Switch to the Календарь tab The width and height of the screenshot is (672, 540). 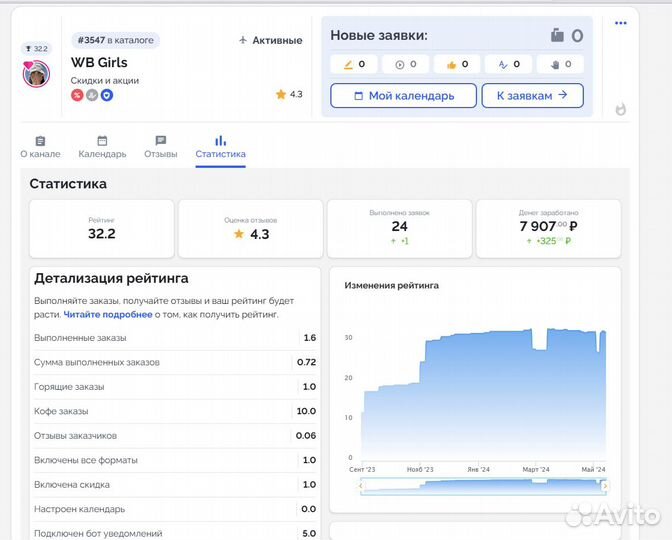point(102,147)
